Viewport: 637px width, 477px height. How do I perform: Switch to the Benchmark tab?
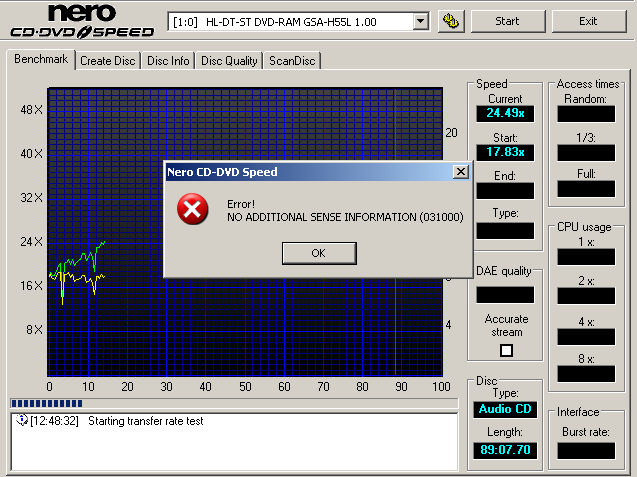point(41,59)
